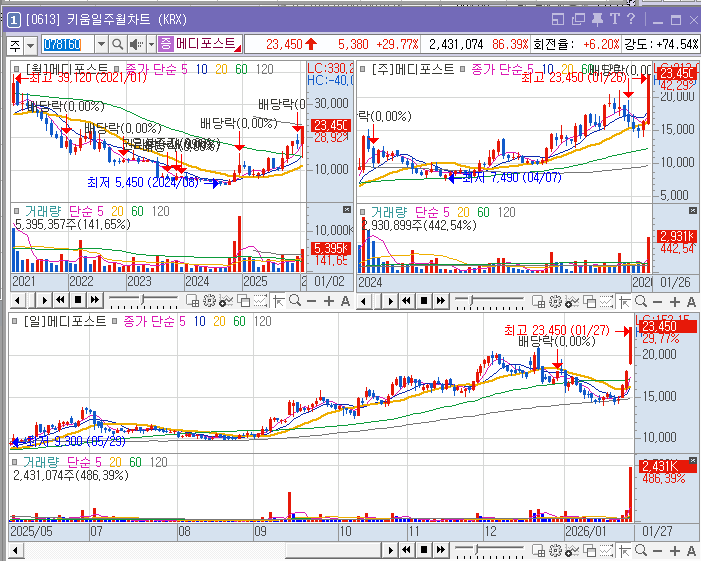The width and height of the screenshot is (701, 561).
Task: Click daily chart magnifier zoom icon
Action: point(641,550)
